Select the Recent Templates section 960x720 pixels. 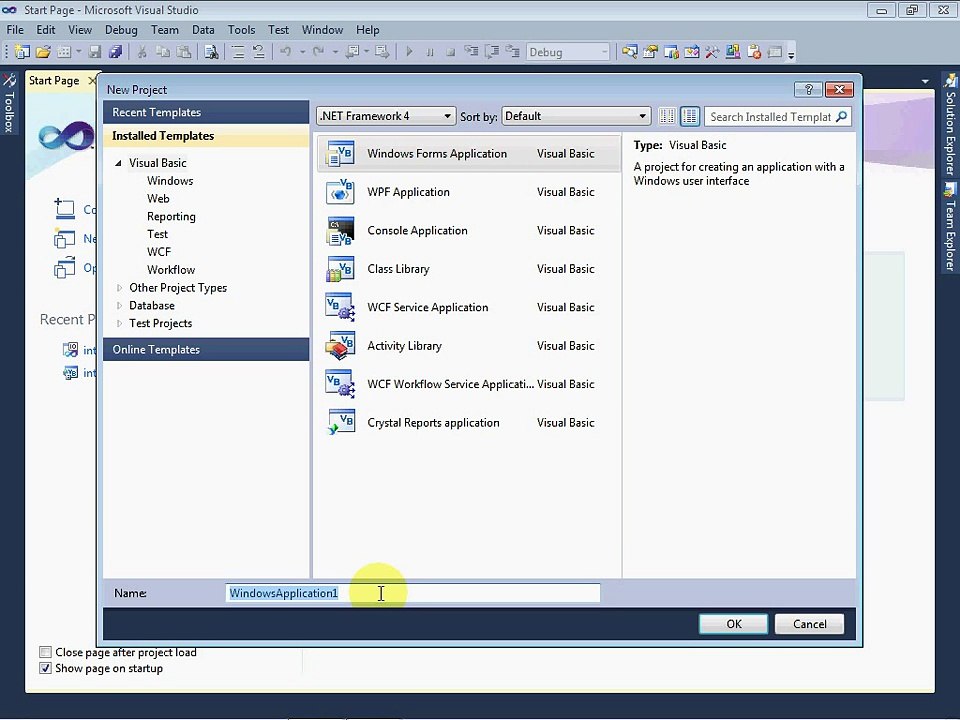(x=206, y=113)
